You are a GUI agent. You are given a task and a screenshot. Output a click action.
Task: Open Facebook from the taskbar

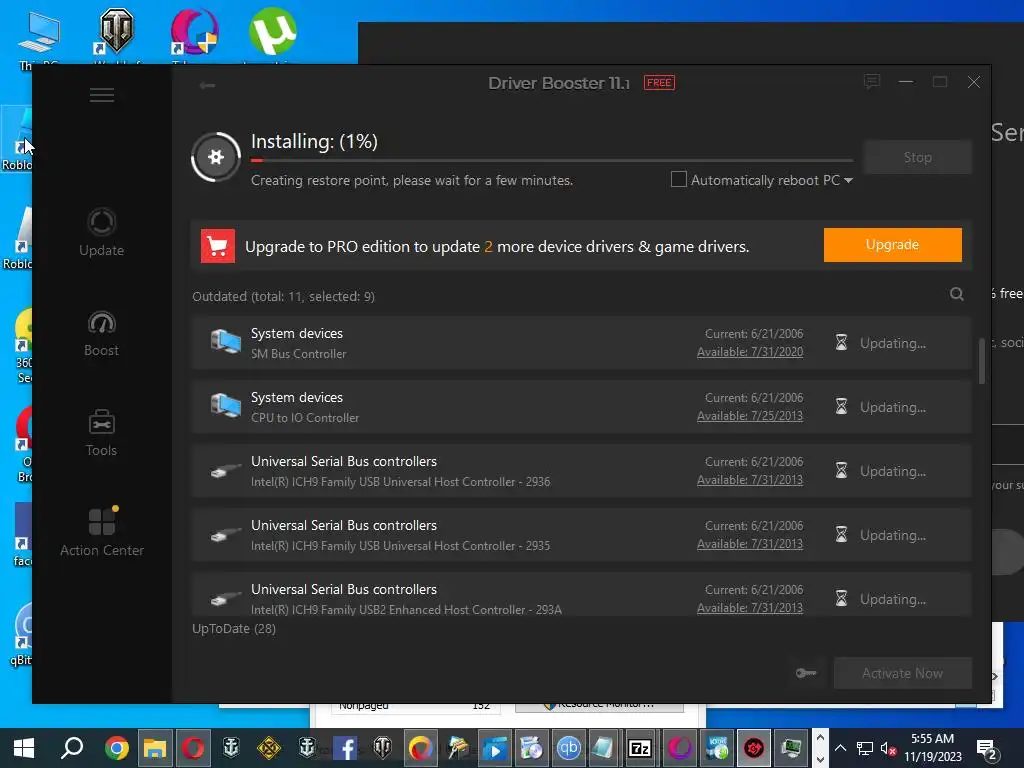(345, 748)
